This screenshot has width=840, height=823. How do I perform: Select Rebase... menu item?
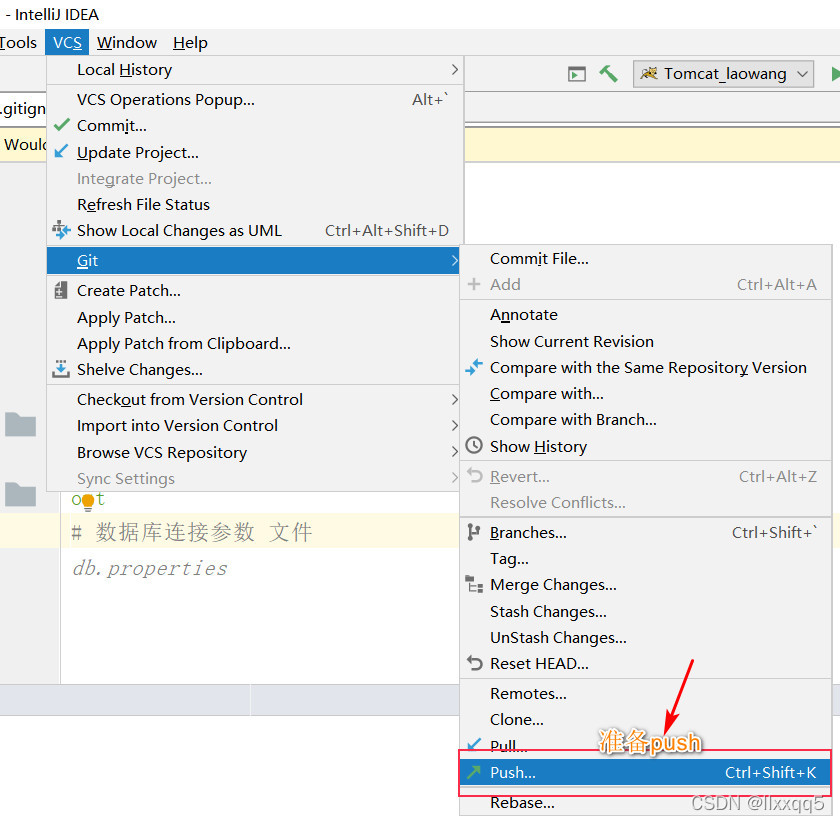(x=646, y=803)
